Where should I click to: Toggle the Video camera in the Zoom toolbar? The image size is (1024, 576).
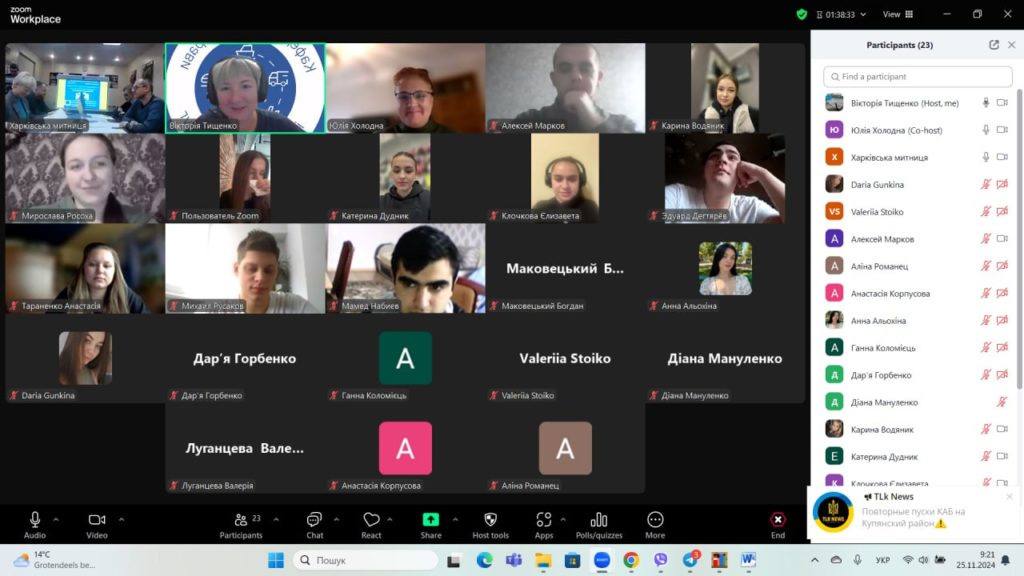point(97,524)
